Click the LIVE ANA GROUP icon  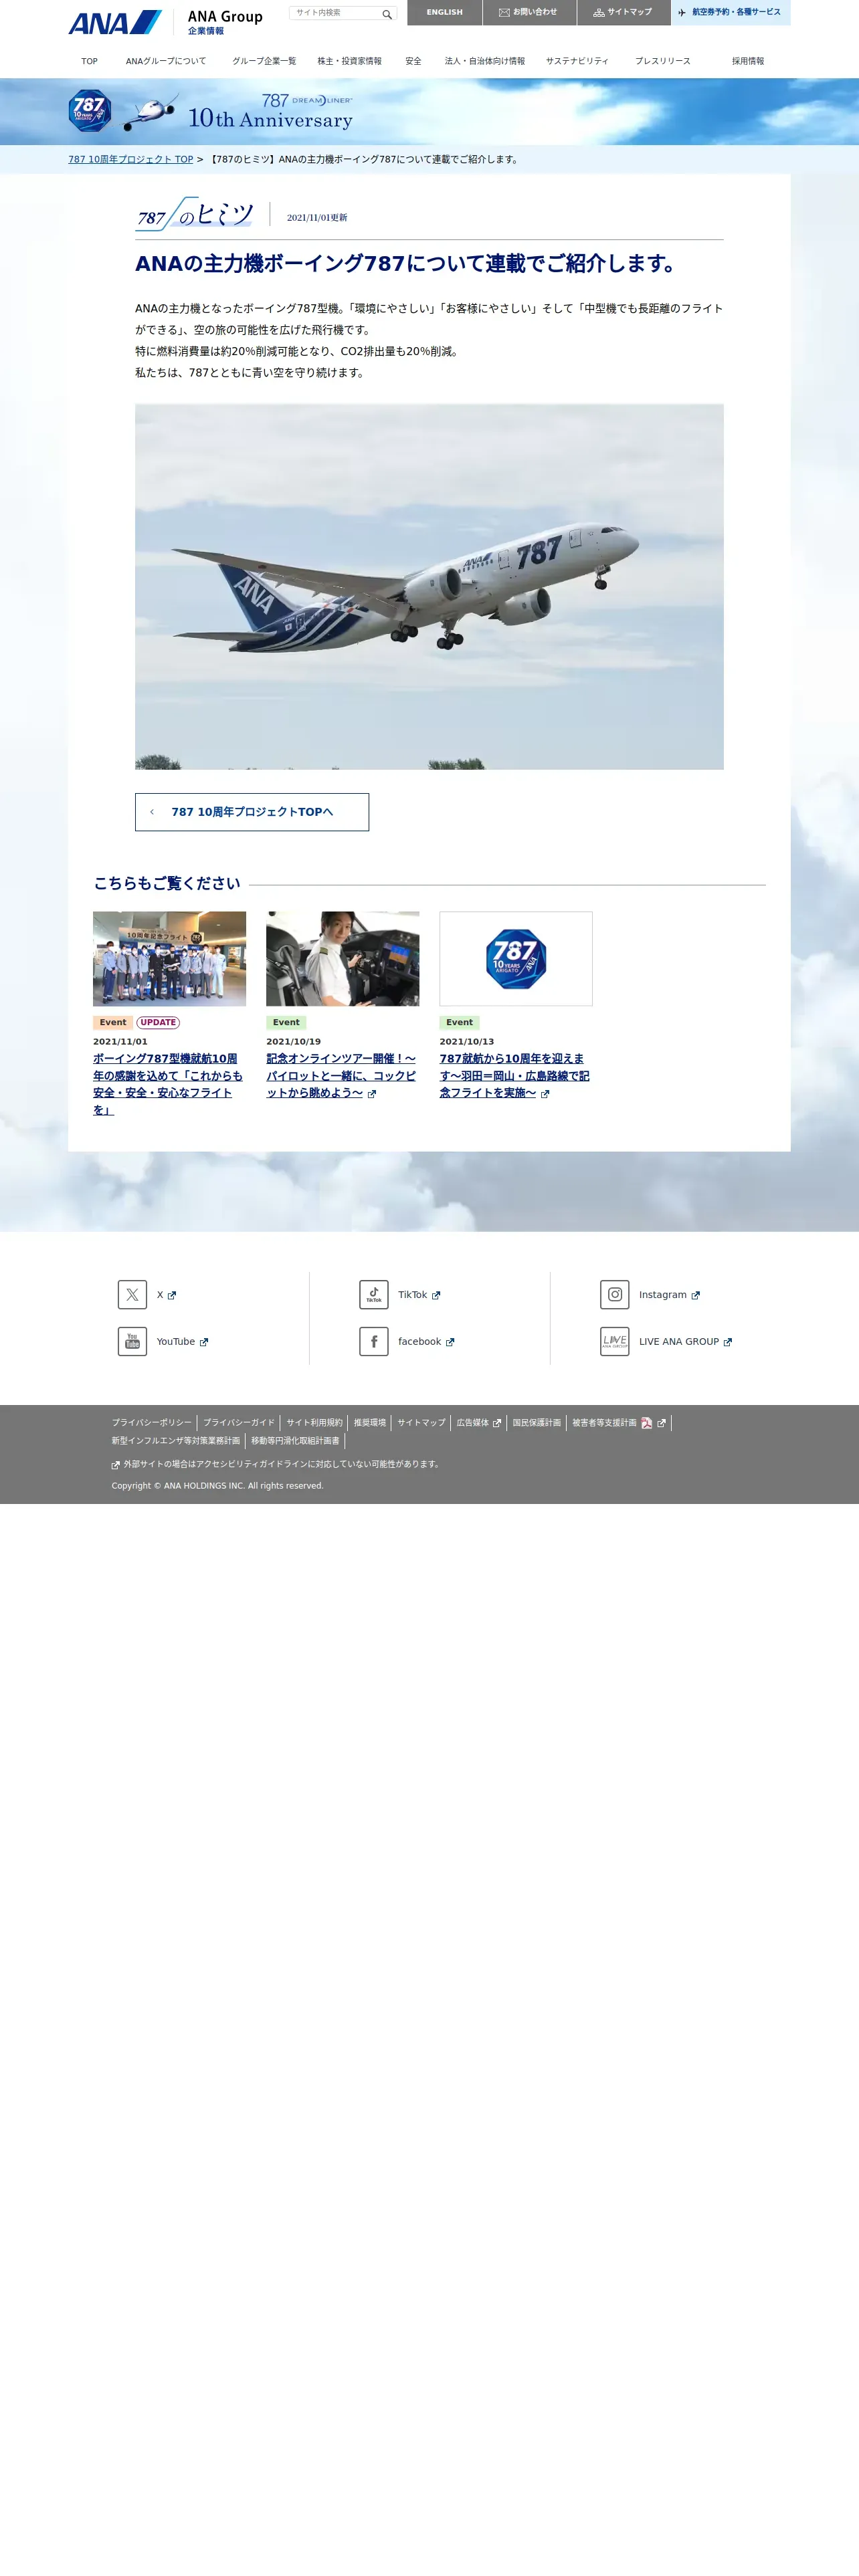(x=615, y=1341)
